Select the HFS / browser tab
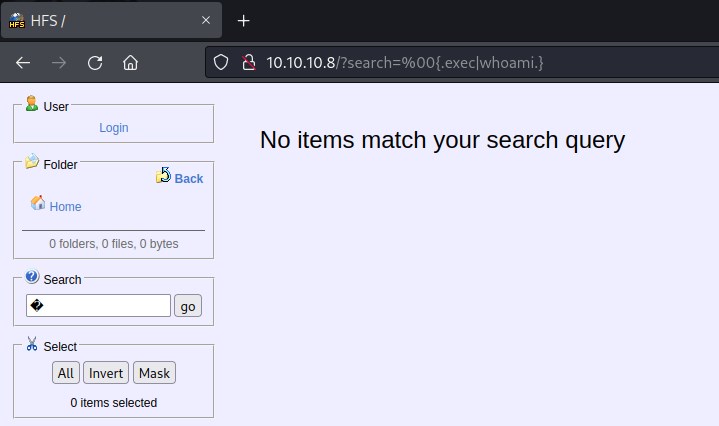Screen dimensions: 719x426 [100, 20]
